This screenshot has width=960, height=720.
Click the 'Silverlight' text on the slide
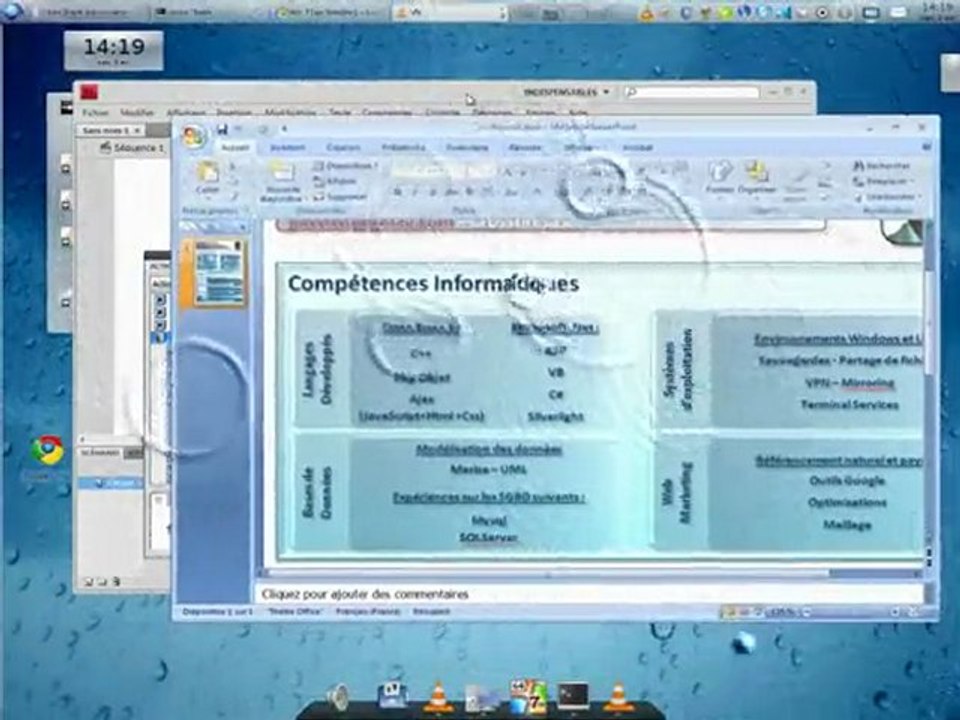tap(555, 417)
